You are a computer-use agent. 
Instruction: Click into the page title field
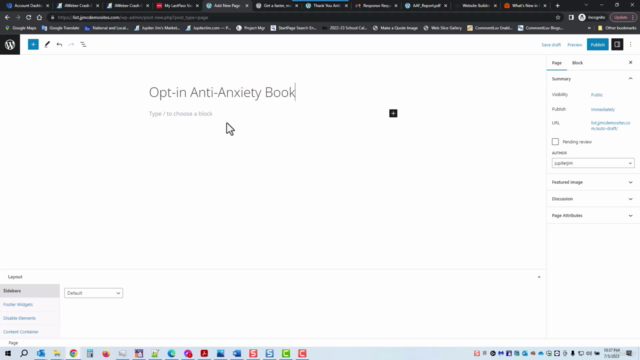coord(222,92)
